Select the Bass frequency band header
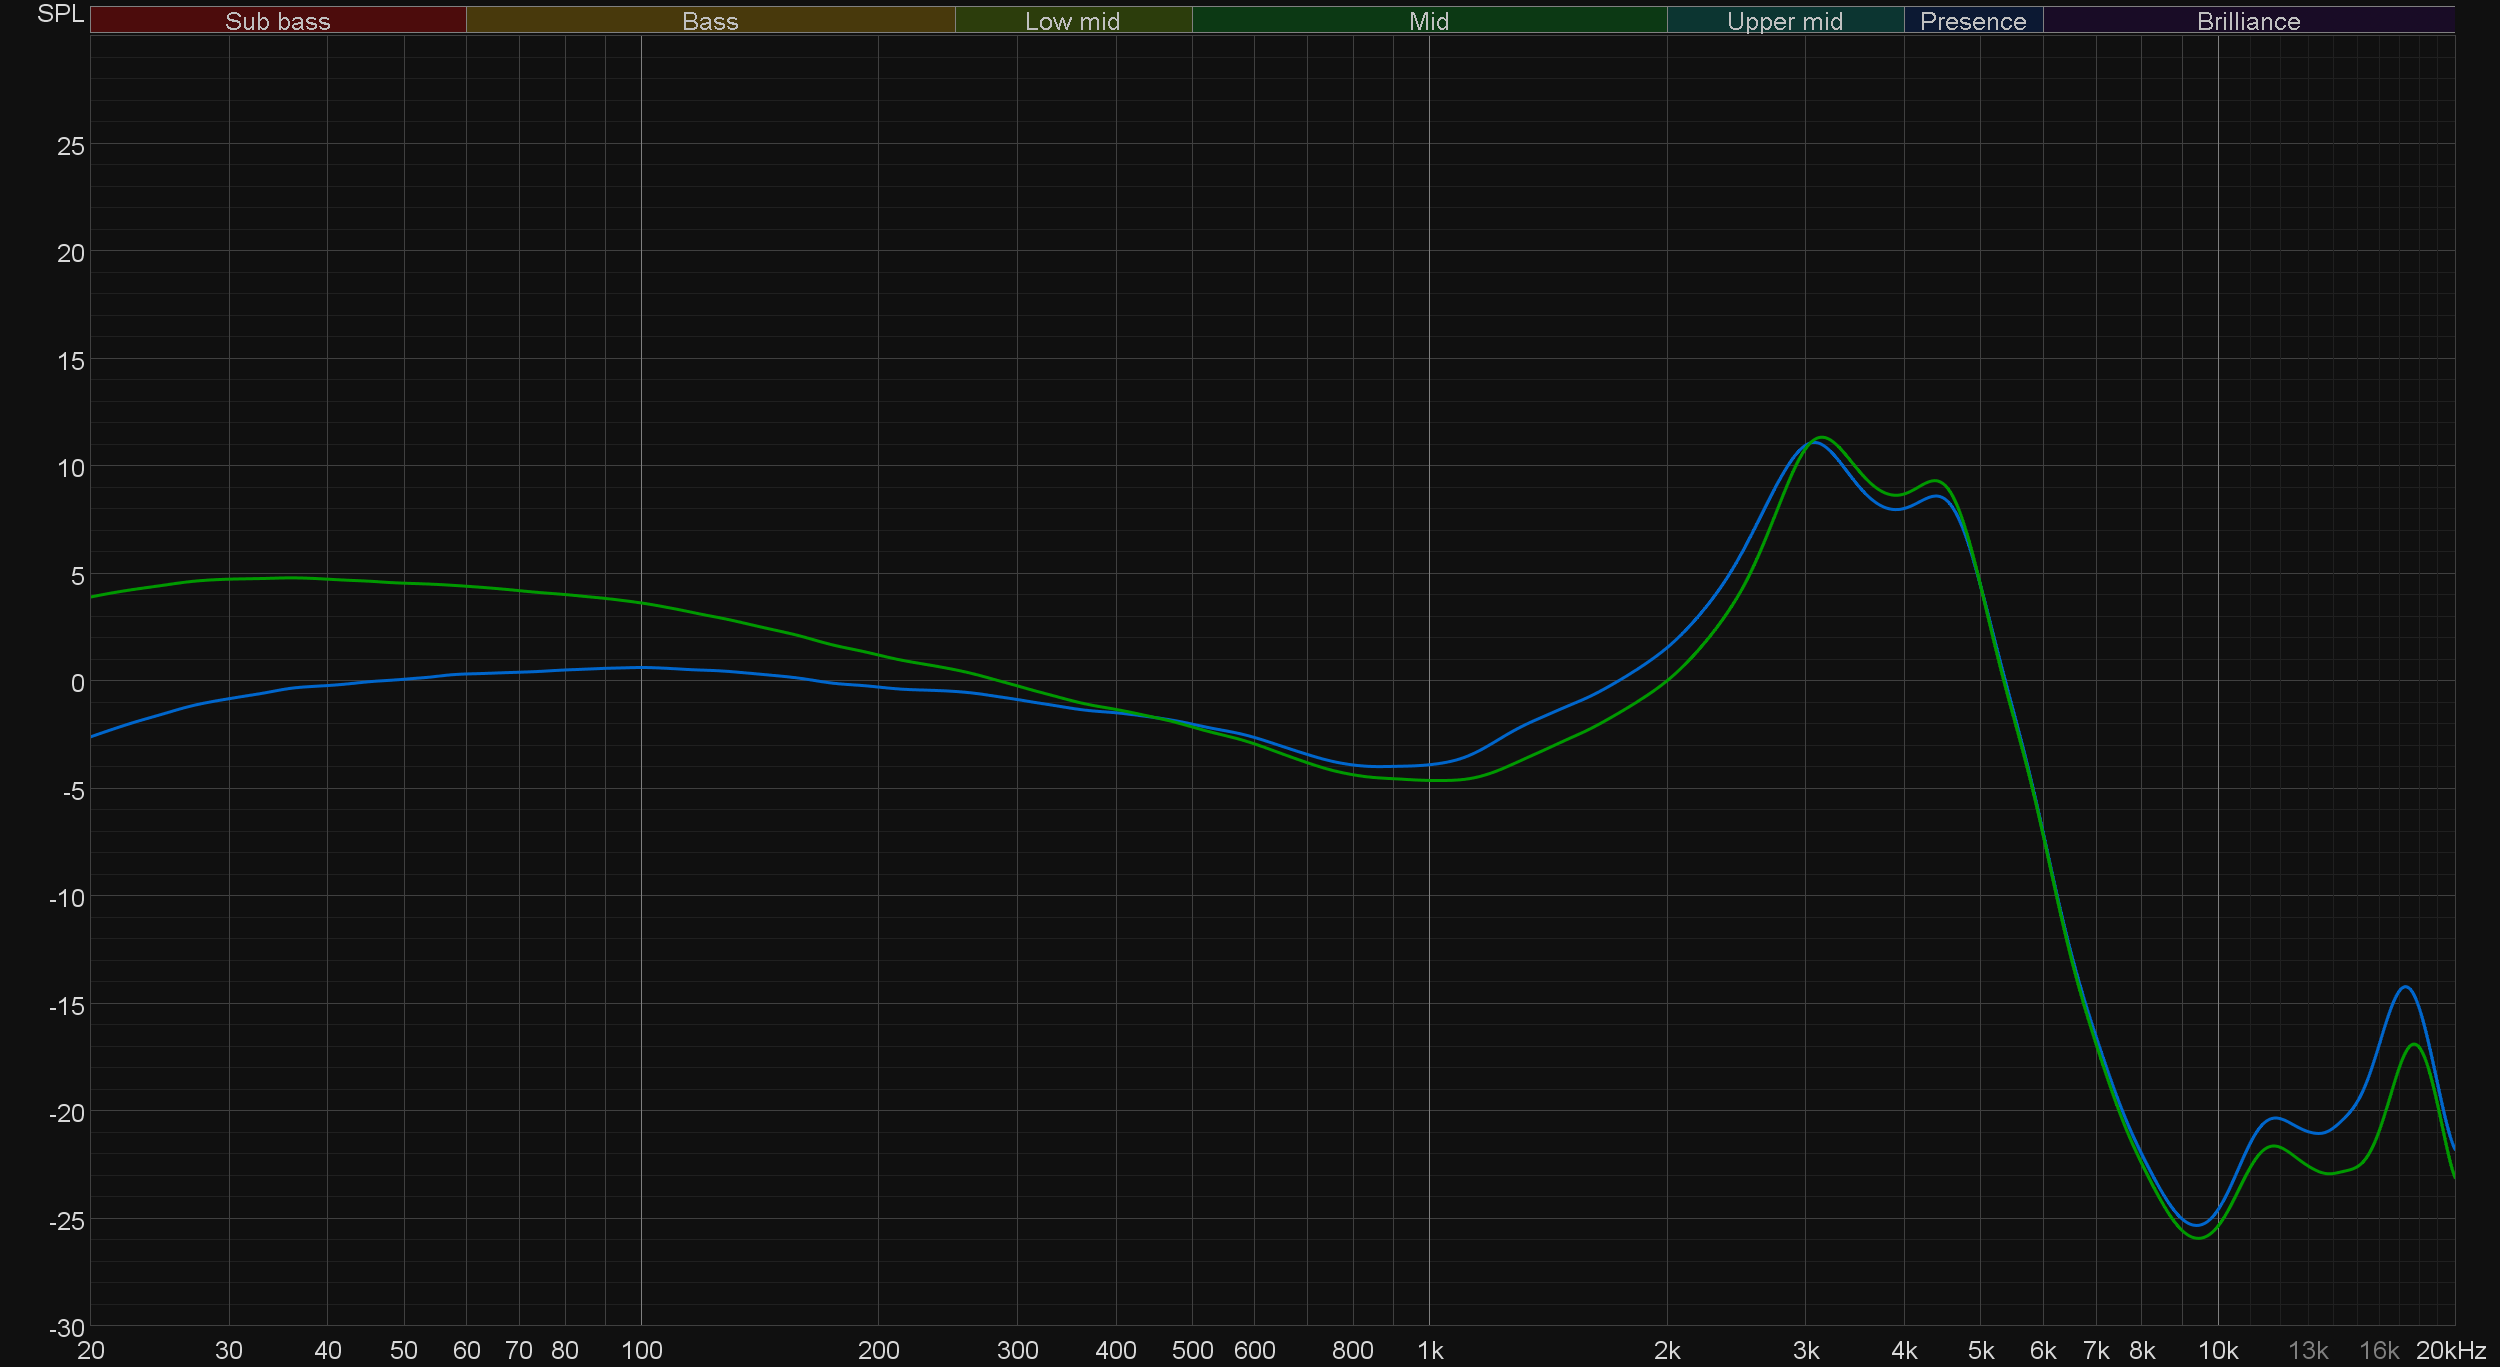The height and width of the screenshot is (1367, 2500). (710, 21)
